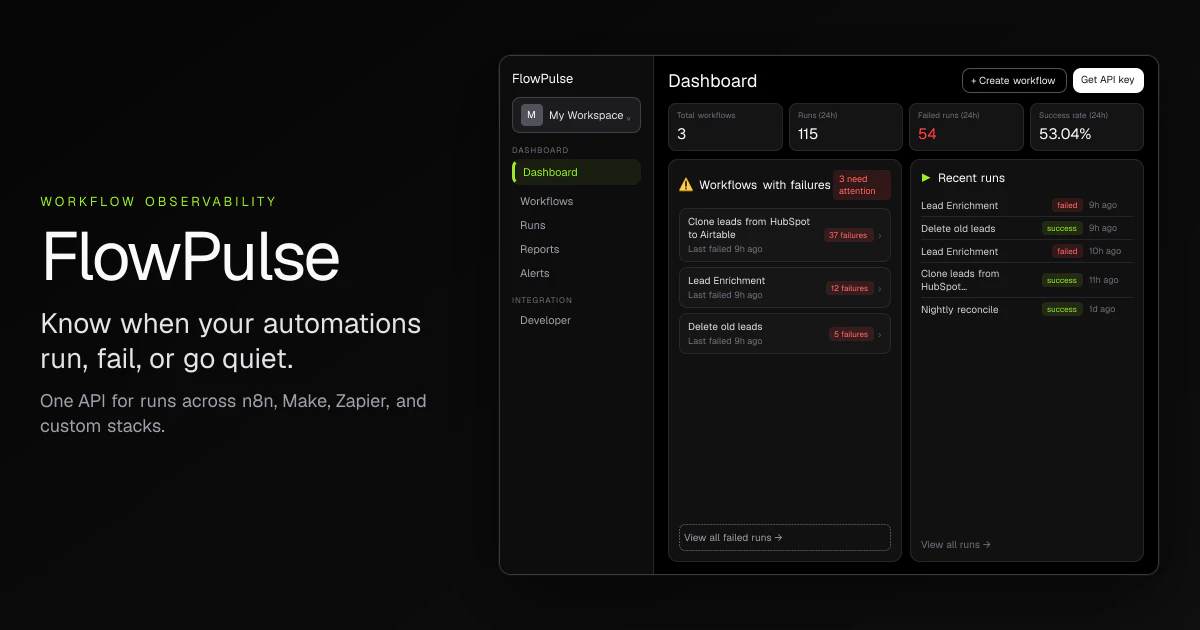The height and width of the screenshot is (630, 1200).
Task: Click the FlowPulse logo in the sidebar
Action: click(x=541, y=78)
